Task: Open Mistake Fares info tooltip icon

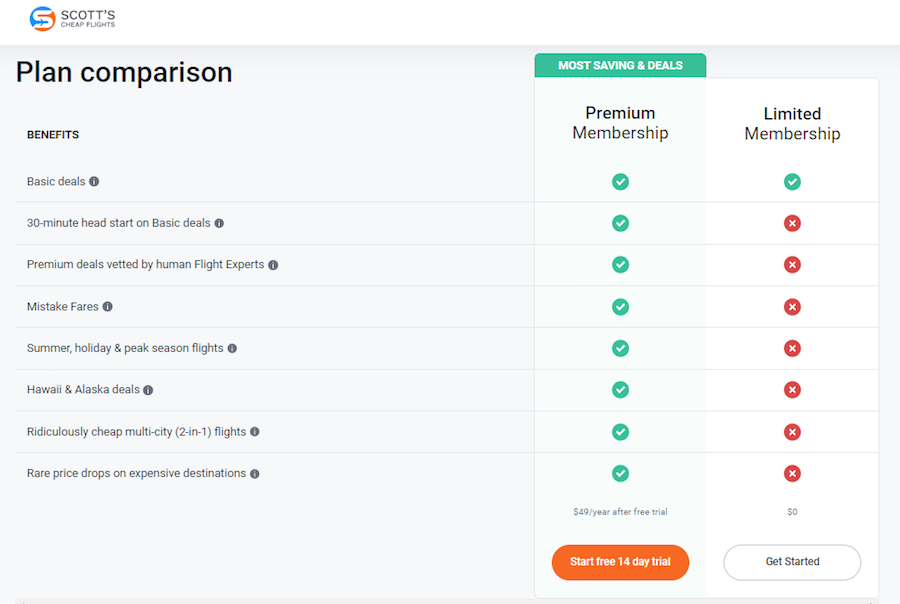Action: click(107, 307)
